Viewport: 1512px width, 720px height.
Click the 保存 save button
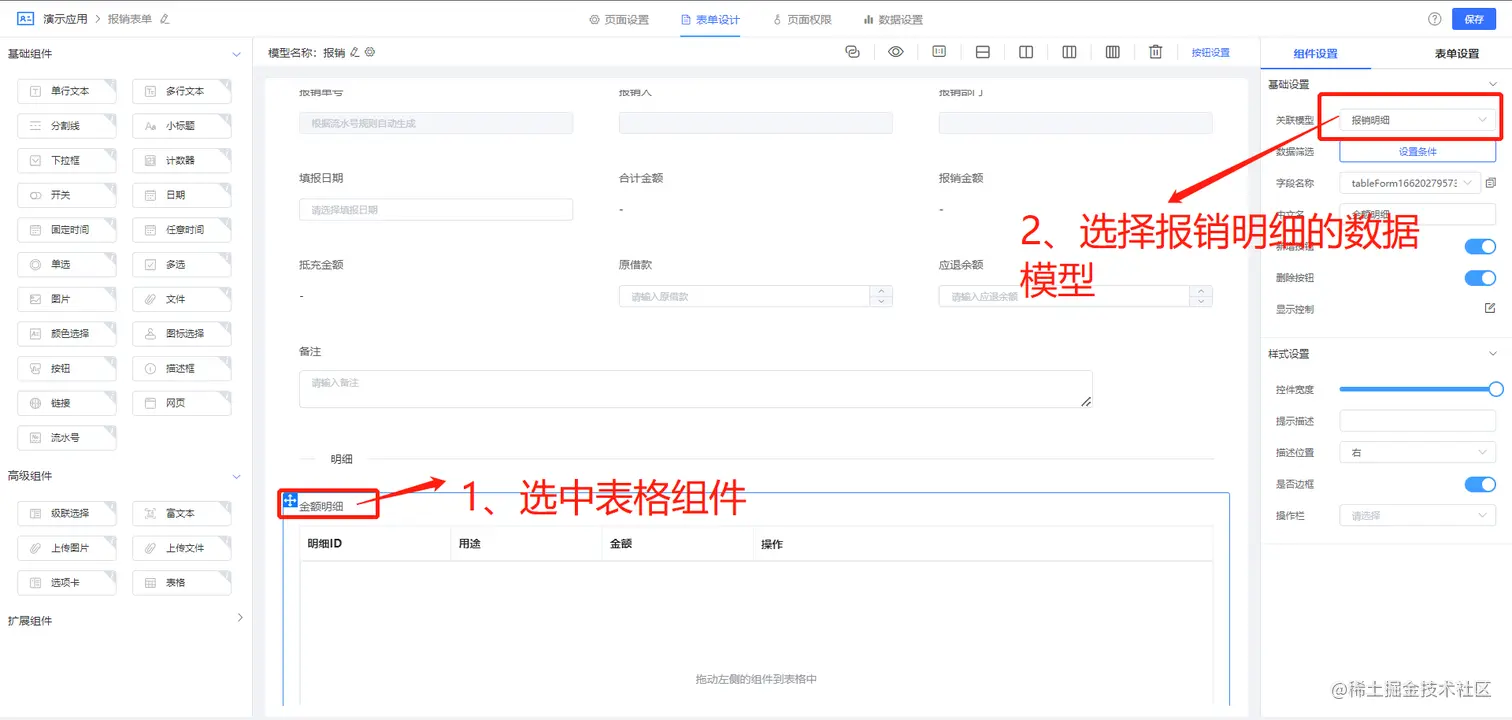(1474, 19)
